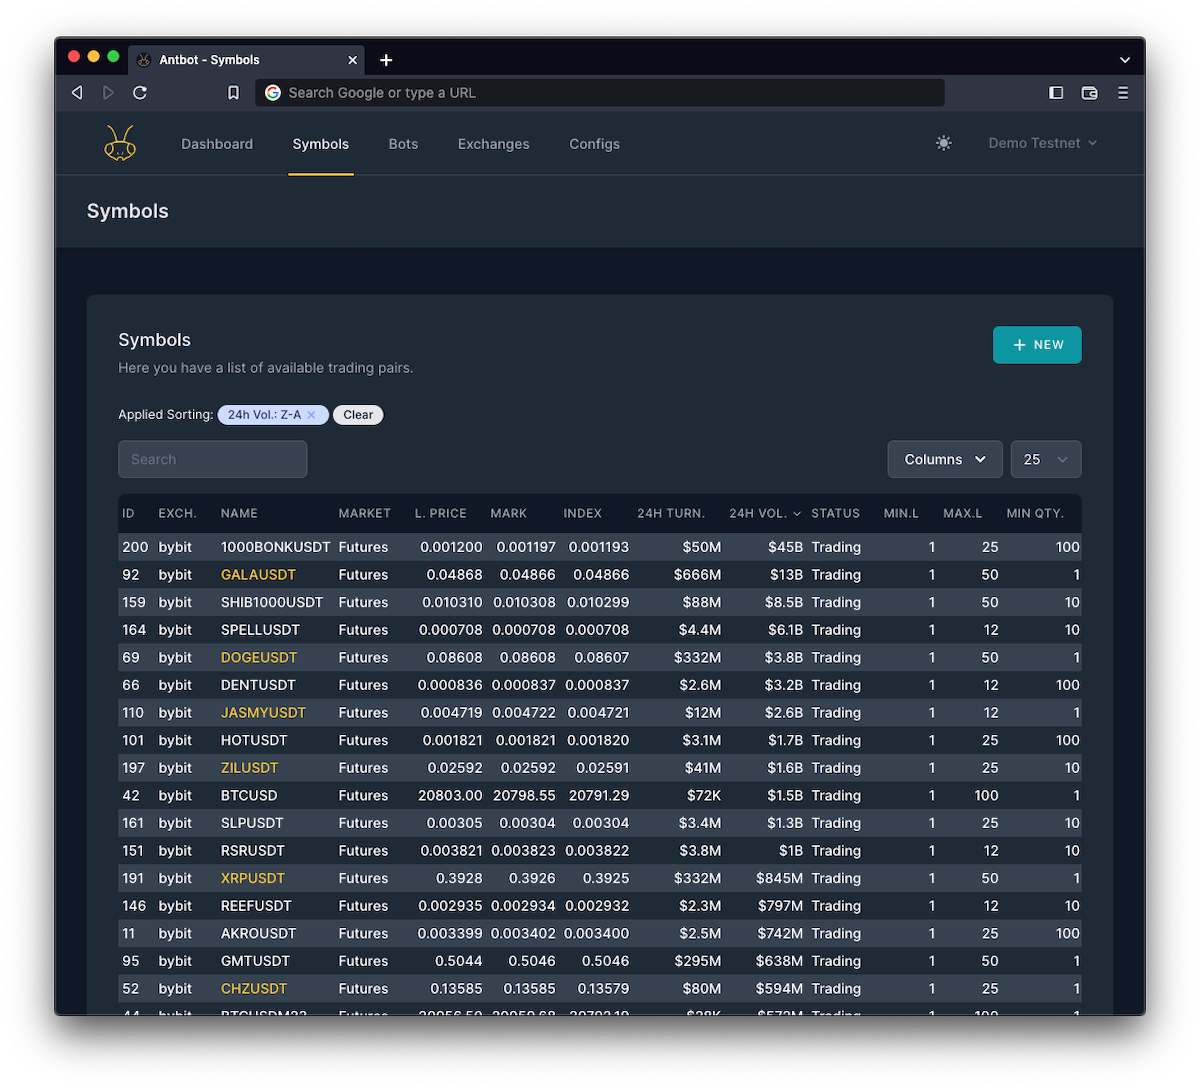This screenshot has height=1088, width=1200.
Task: Click the Symbols page heading
Action: tap(128, 211)
